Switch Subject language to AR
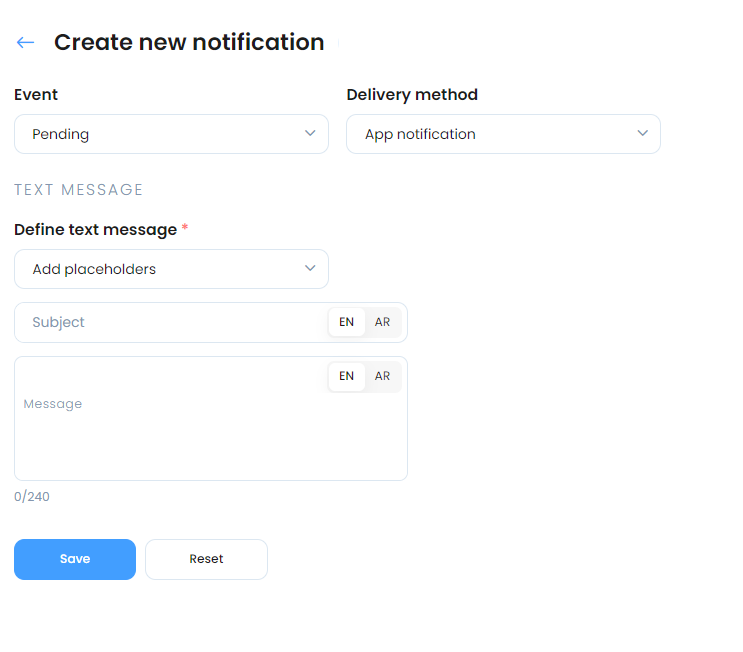 (382, 322)
